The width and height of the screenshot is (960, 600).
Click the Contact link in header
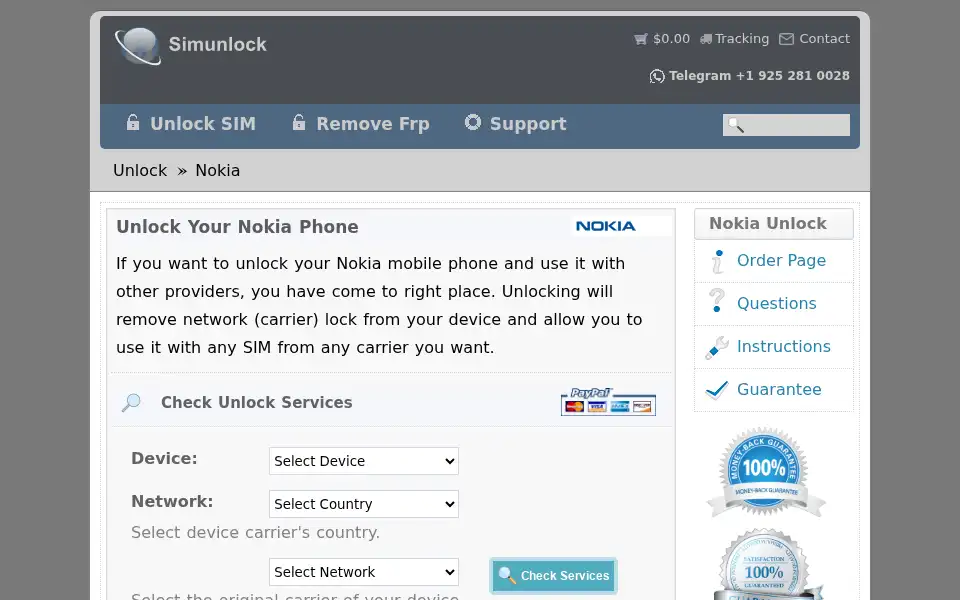pos(824,39)
